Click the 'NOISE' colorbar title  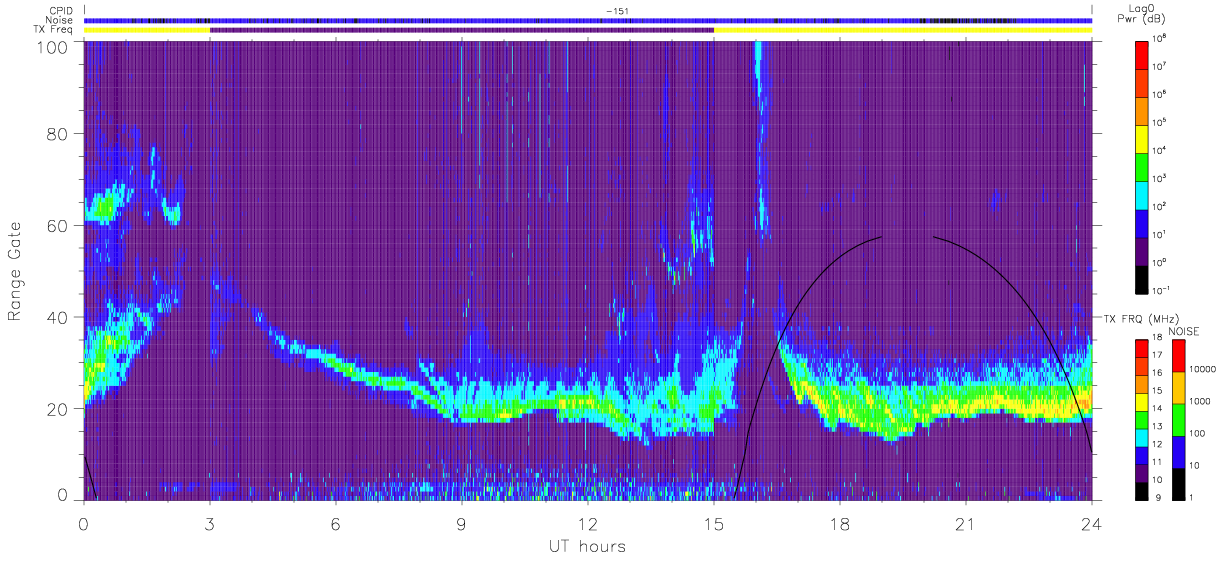(1184, 330)
